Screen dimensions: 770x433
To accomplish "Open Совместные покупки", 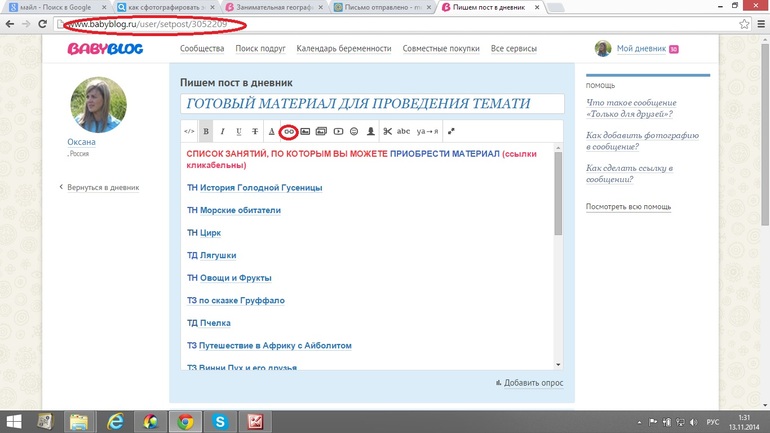I will pos(441,49).
